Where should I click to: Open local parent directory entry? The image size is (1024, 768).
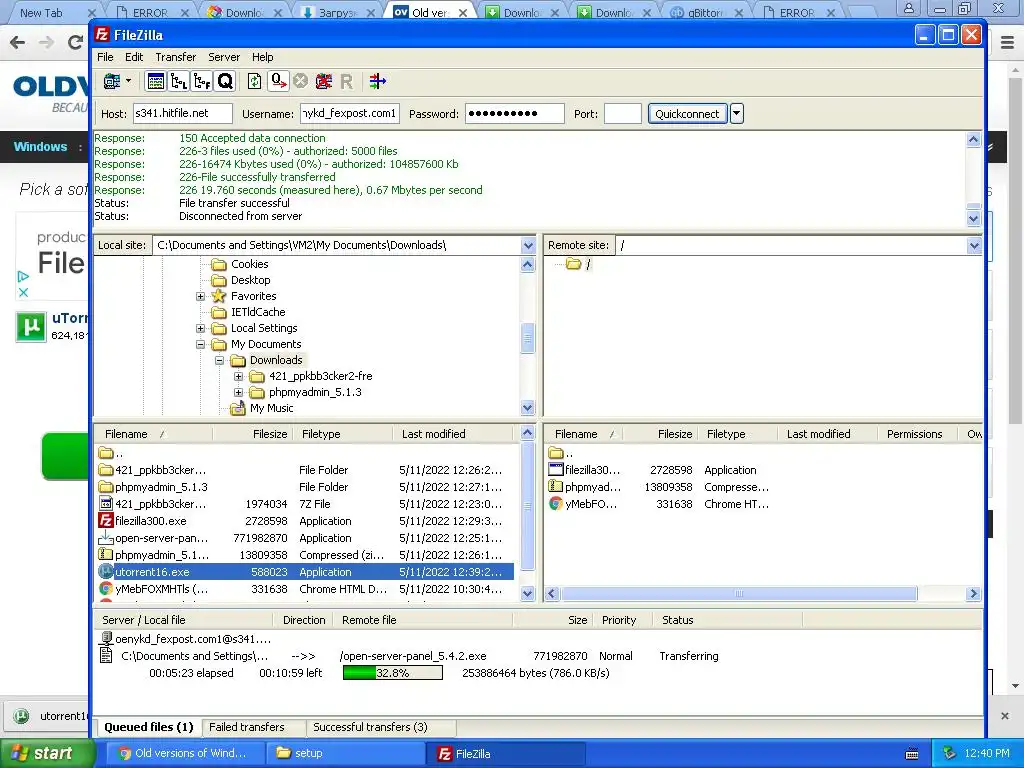coord(110,453)
